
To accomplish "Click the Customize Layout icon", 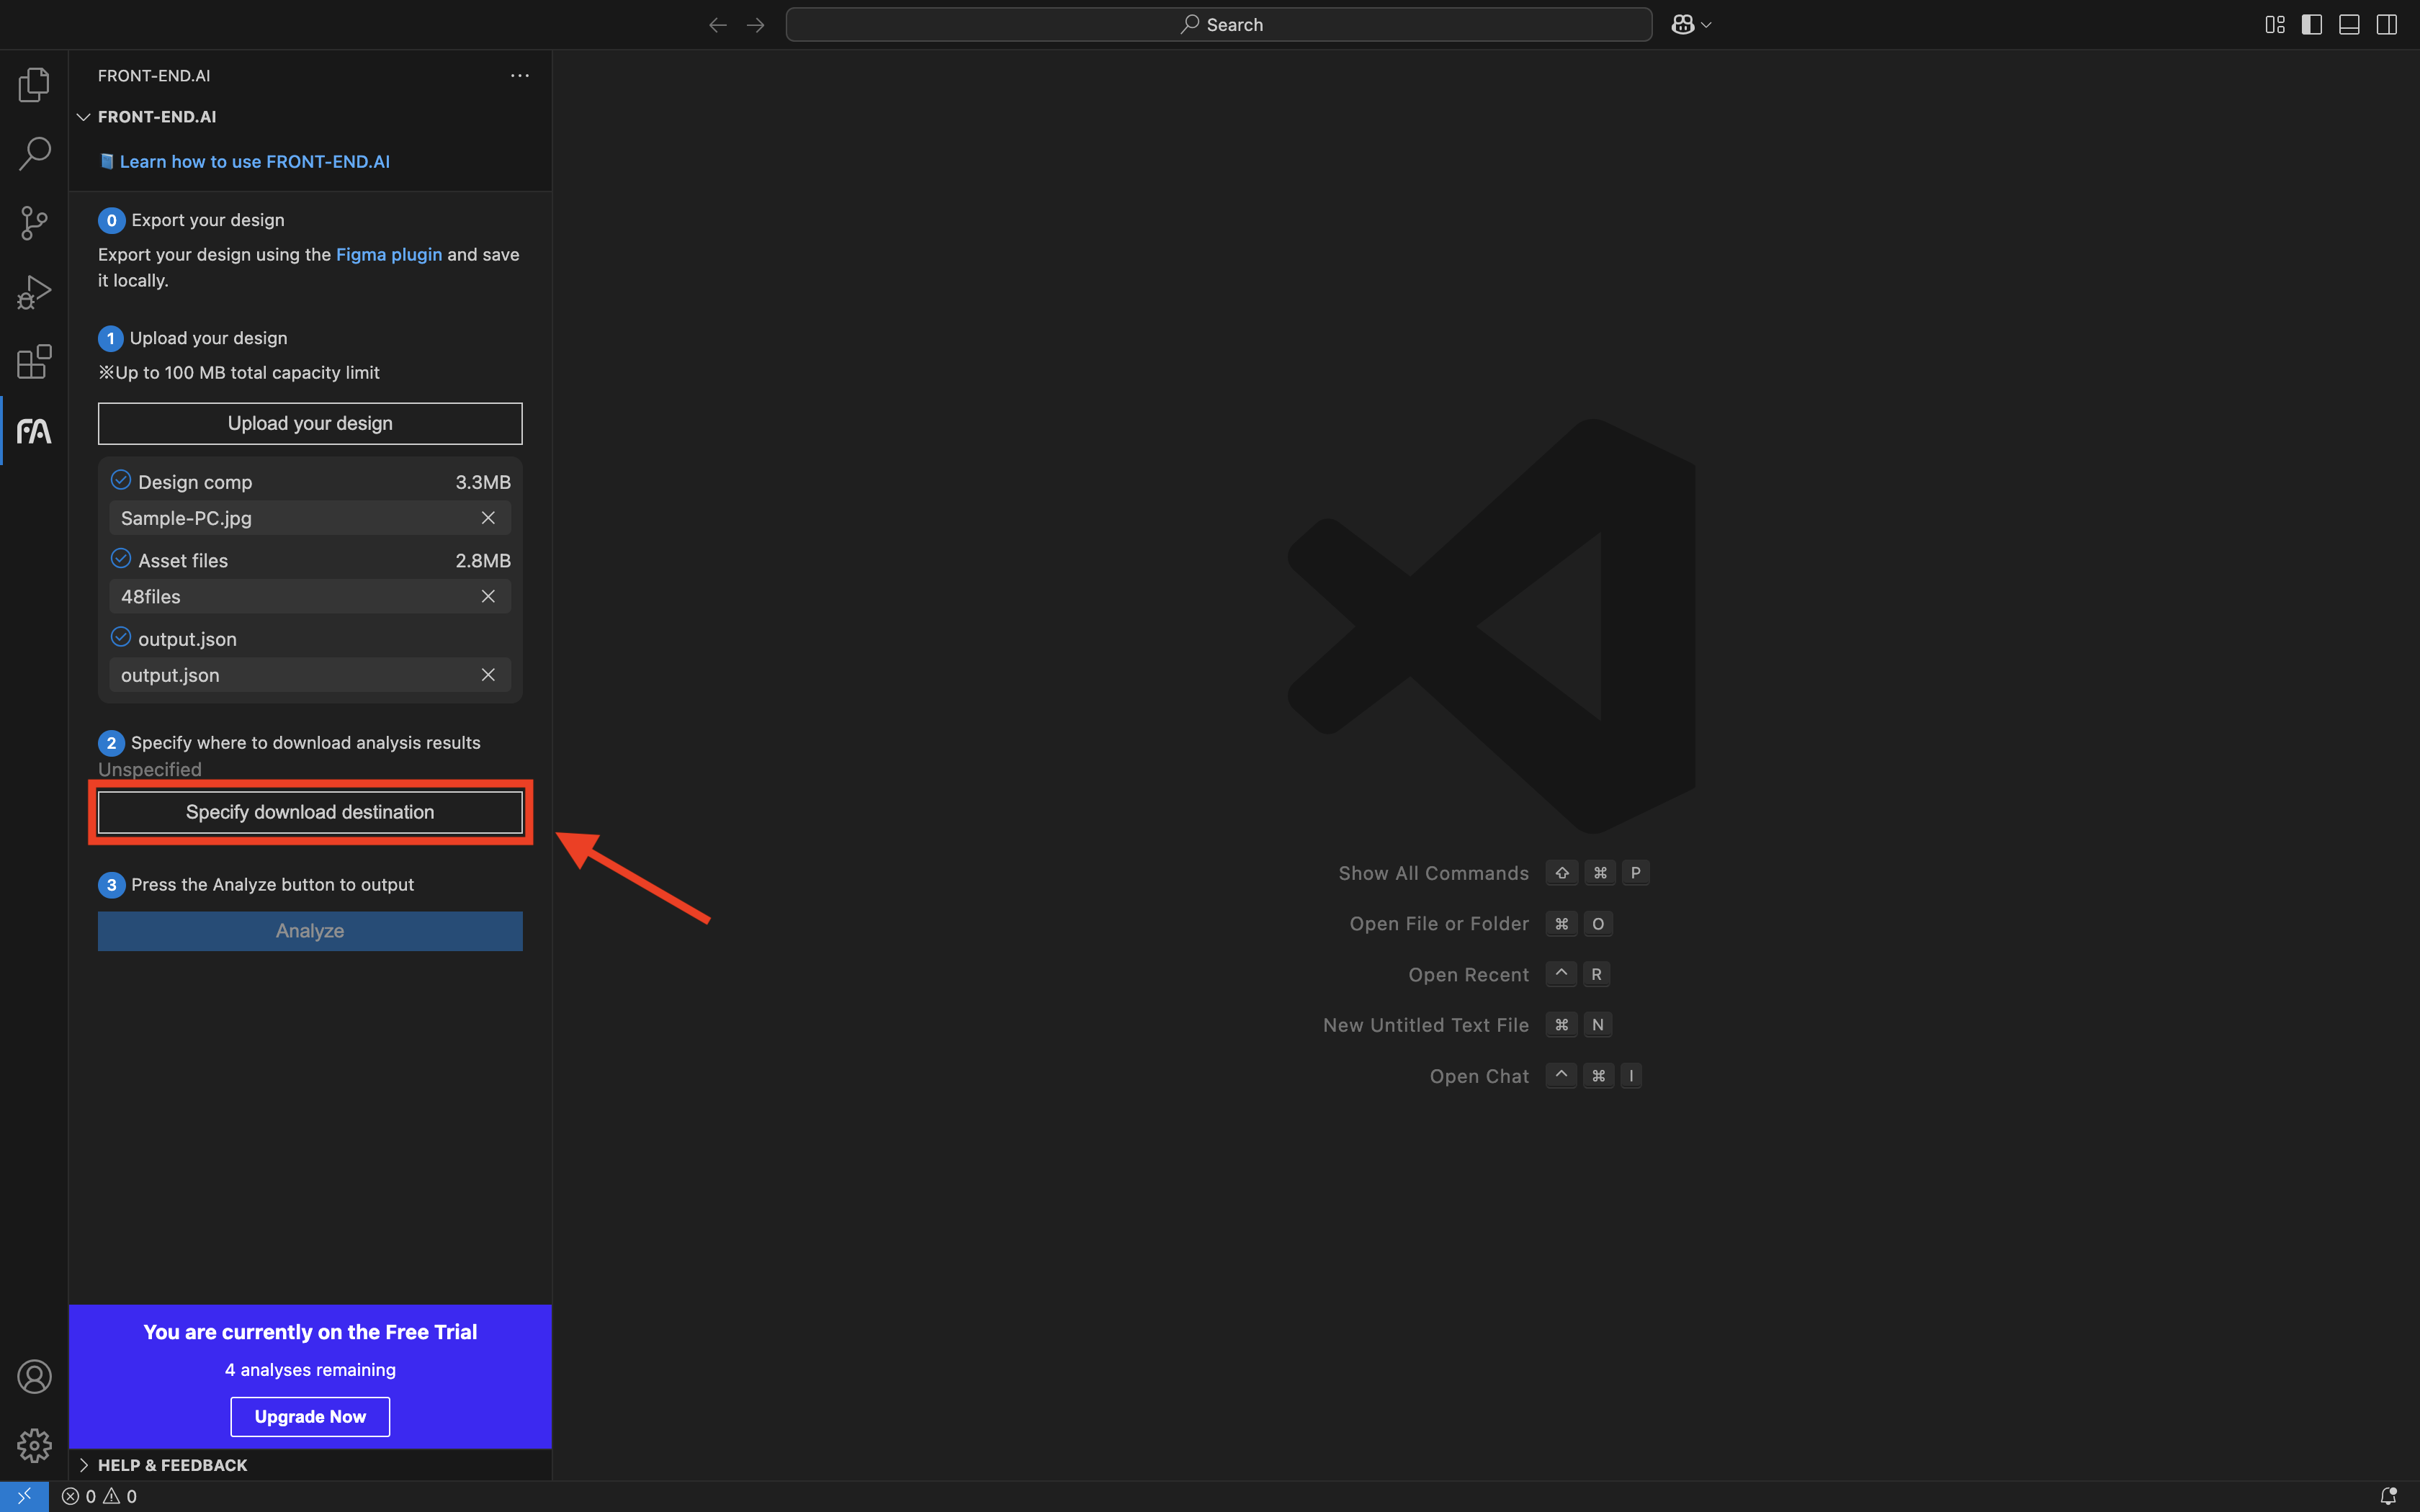I will coord(2275,25).
